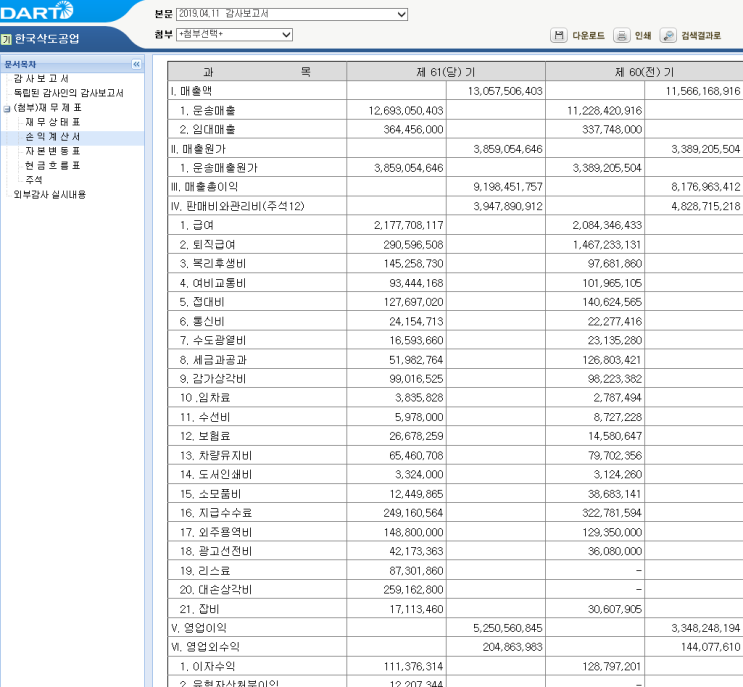Click the Ⅴ. 영업이익 row label
The height and width of the screenshot is (687, 743).
click(199, 628)
